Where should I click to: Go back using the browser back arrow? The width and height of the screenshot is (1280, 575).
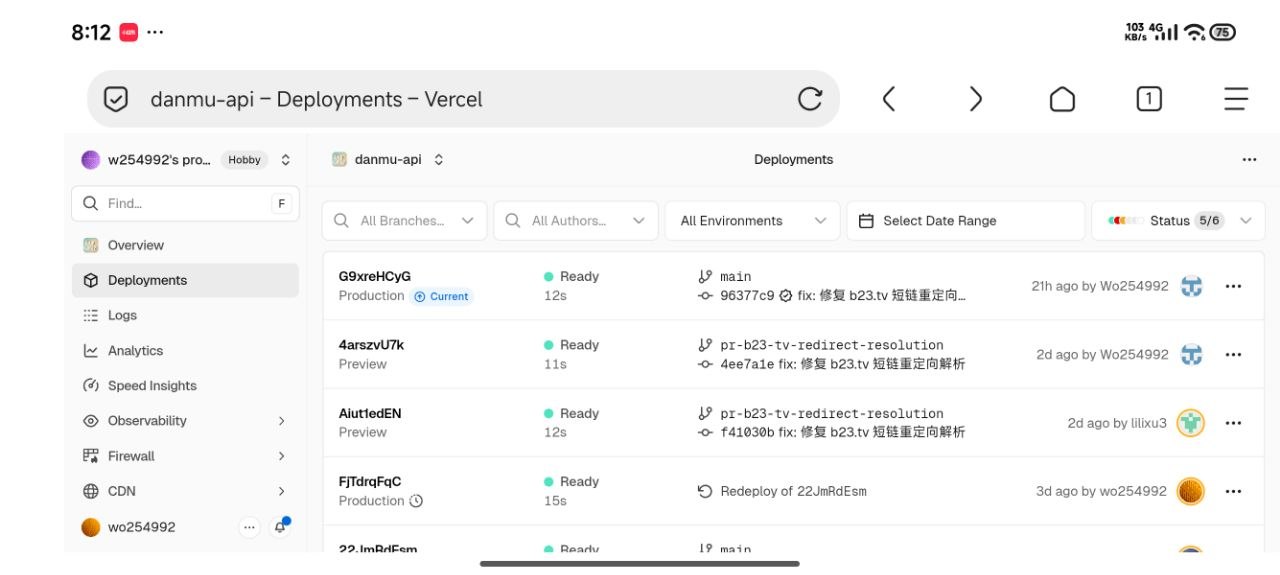click(888, 99)
